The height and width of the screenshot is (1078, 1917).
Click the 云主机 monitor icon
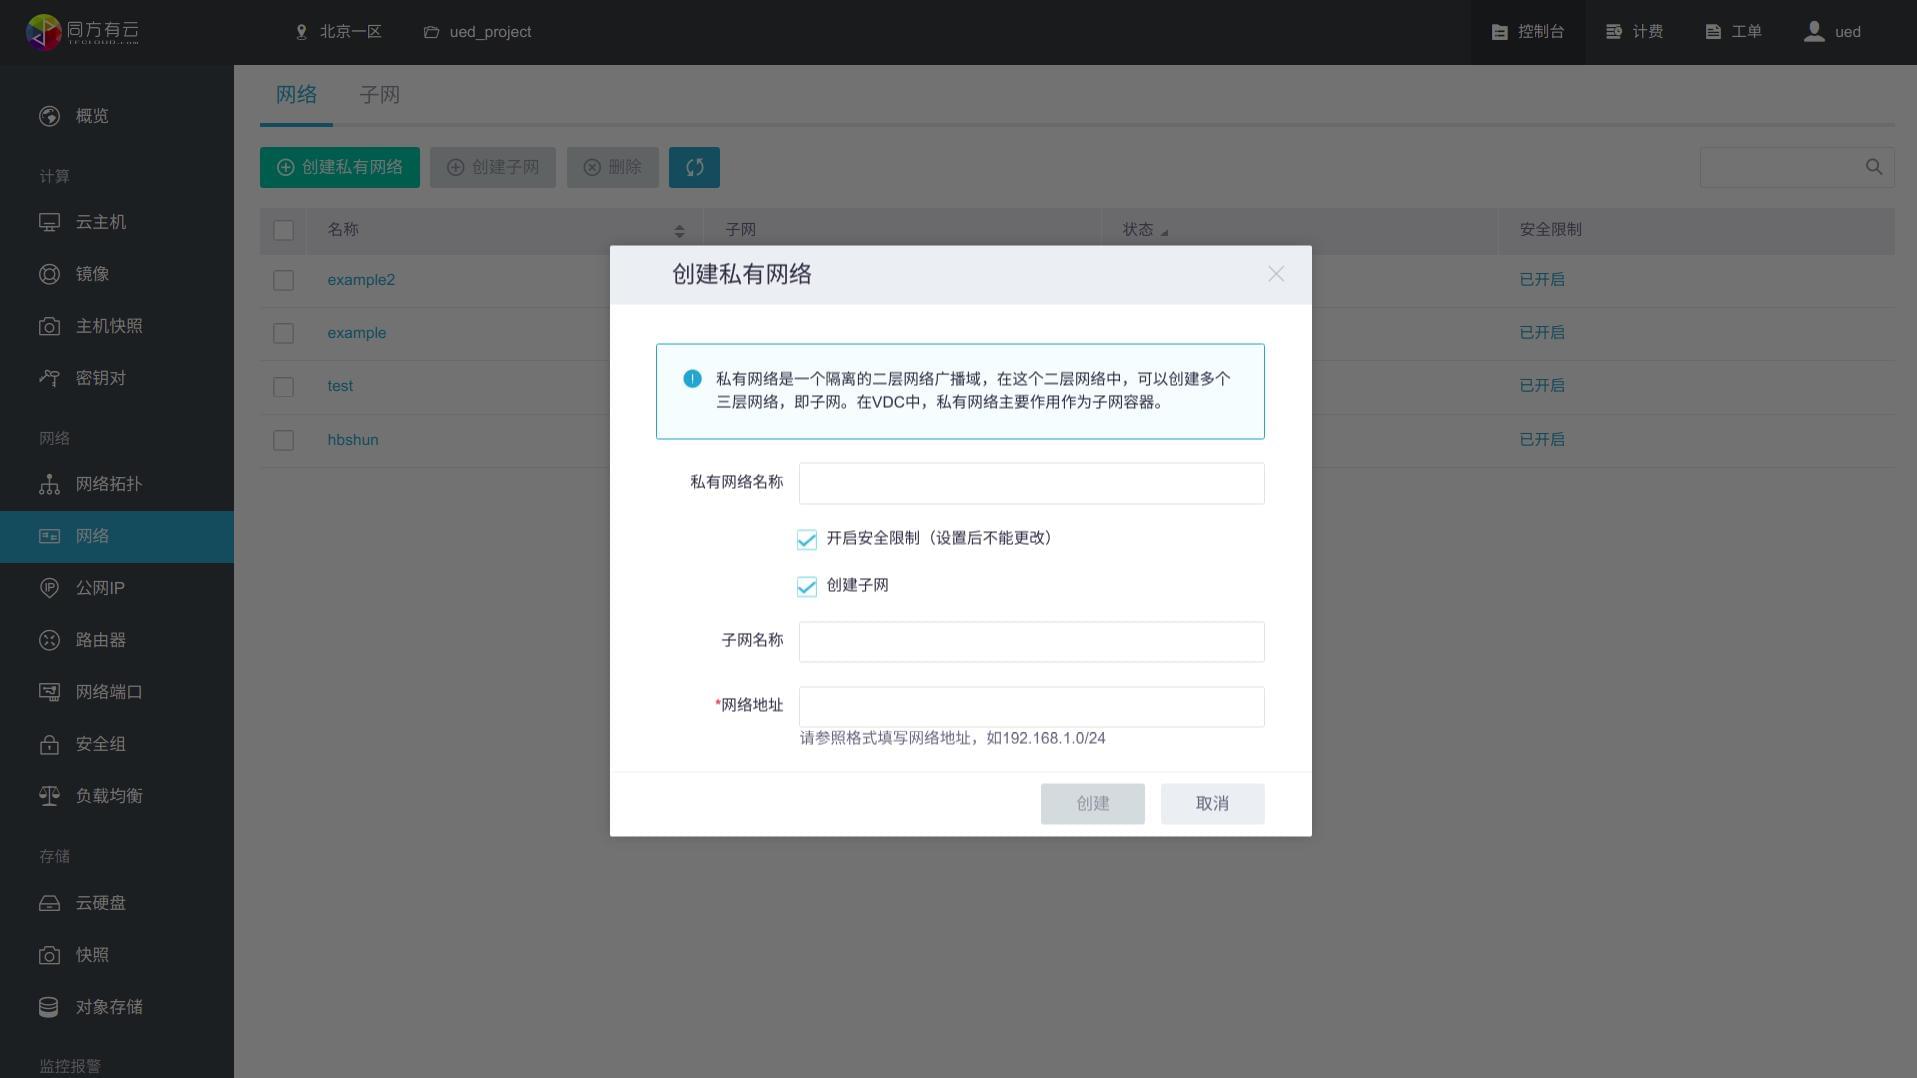coord(49,222)
